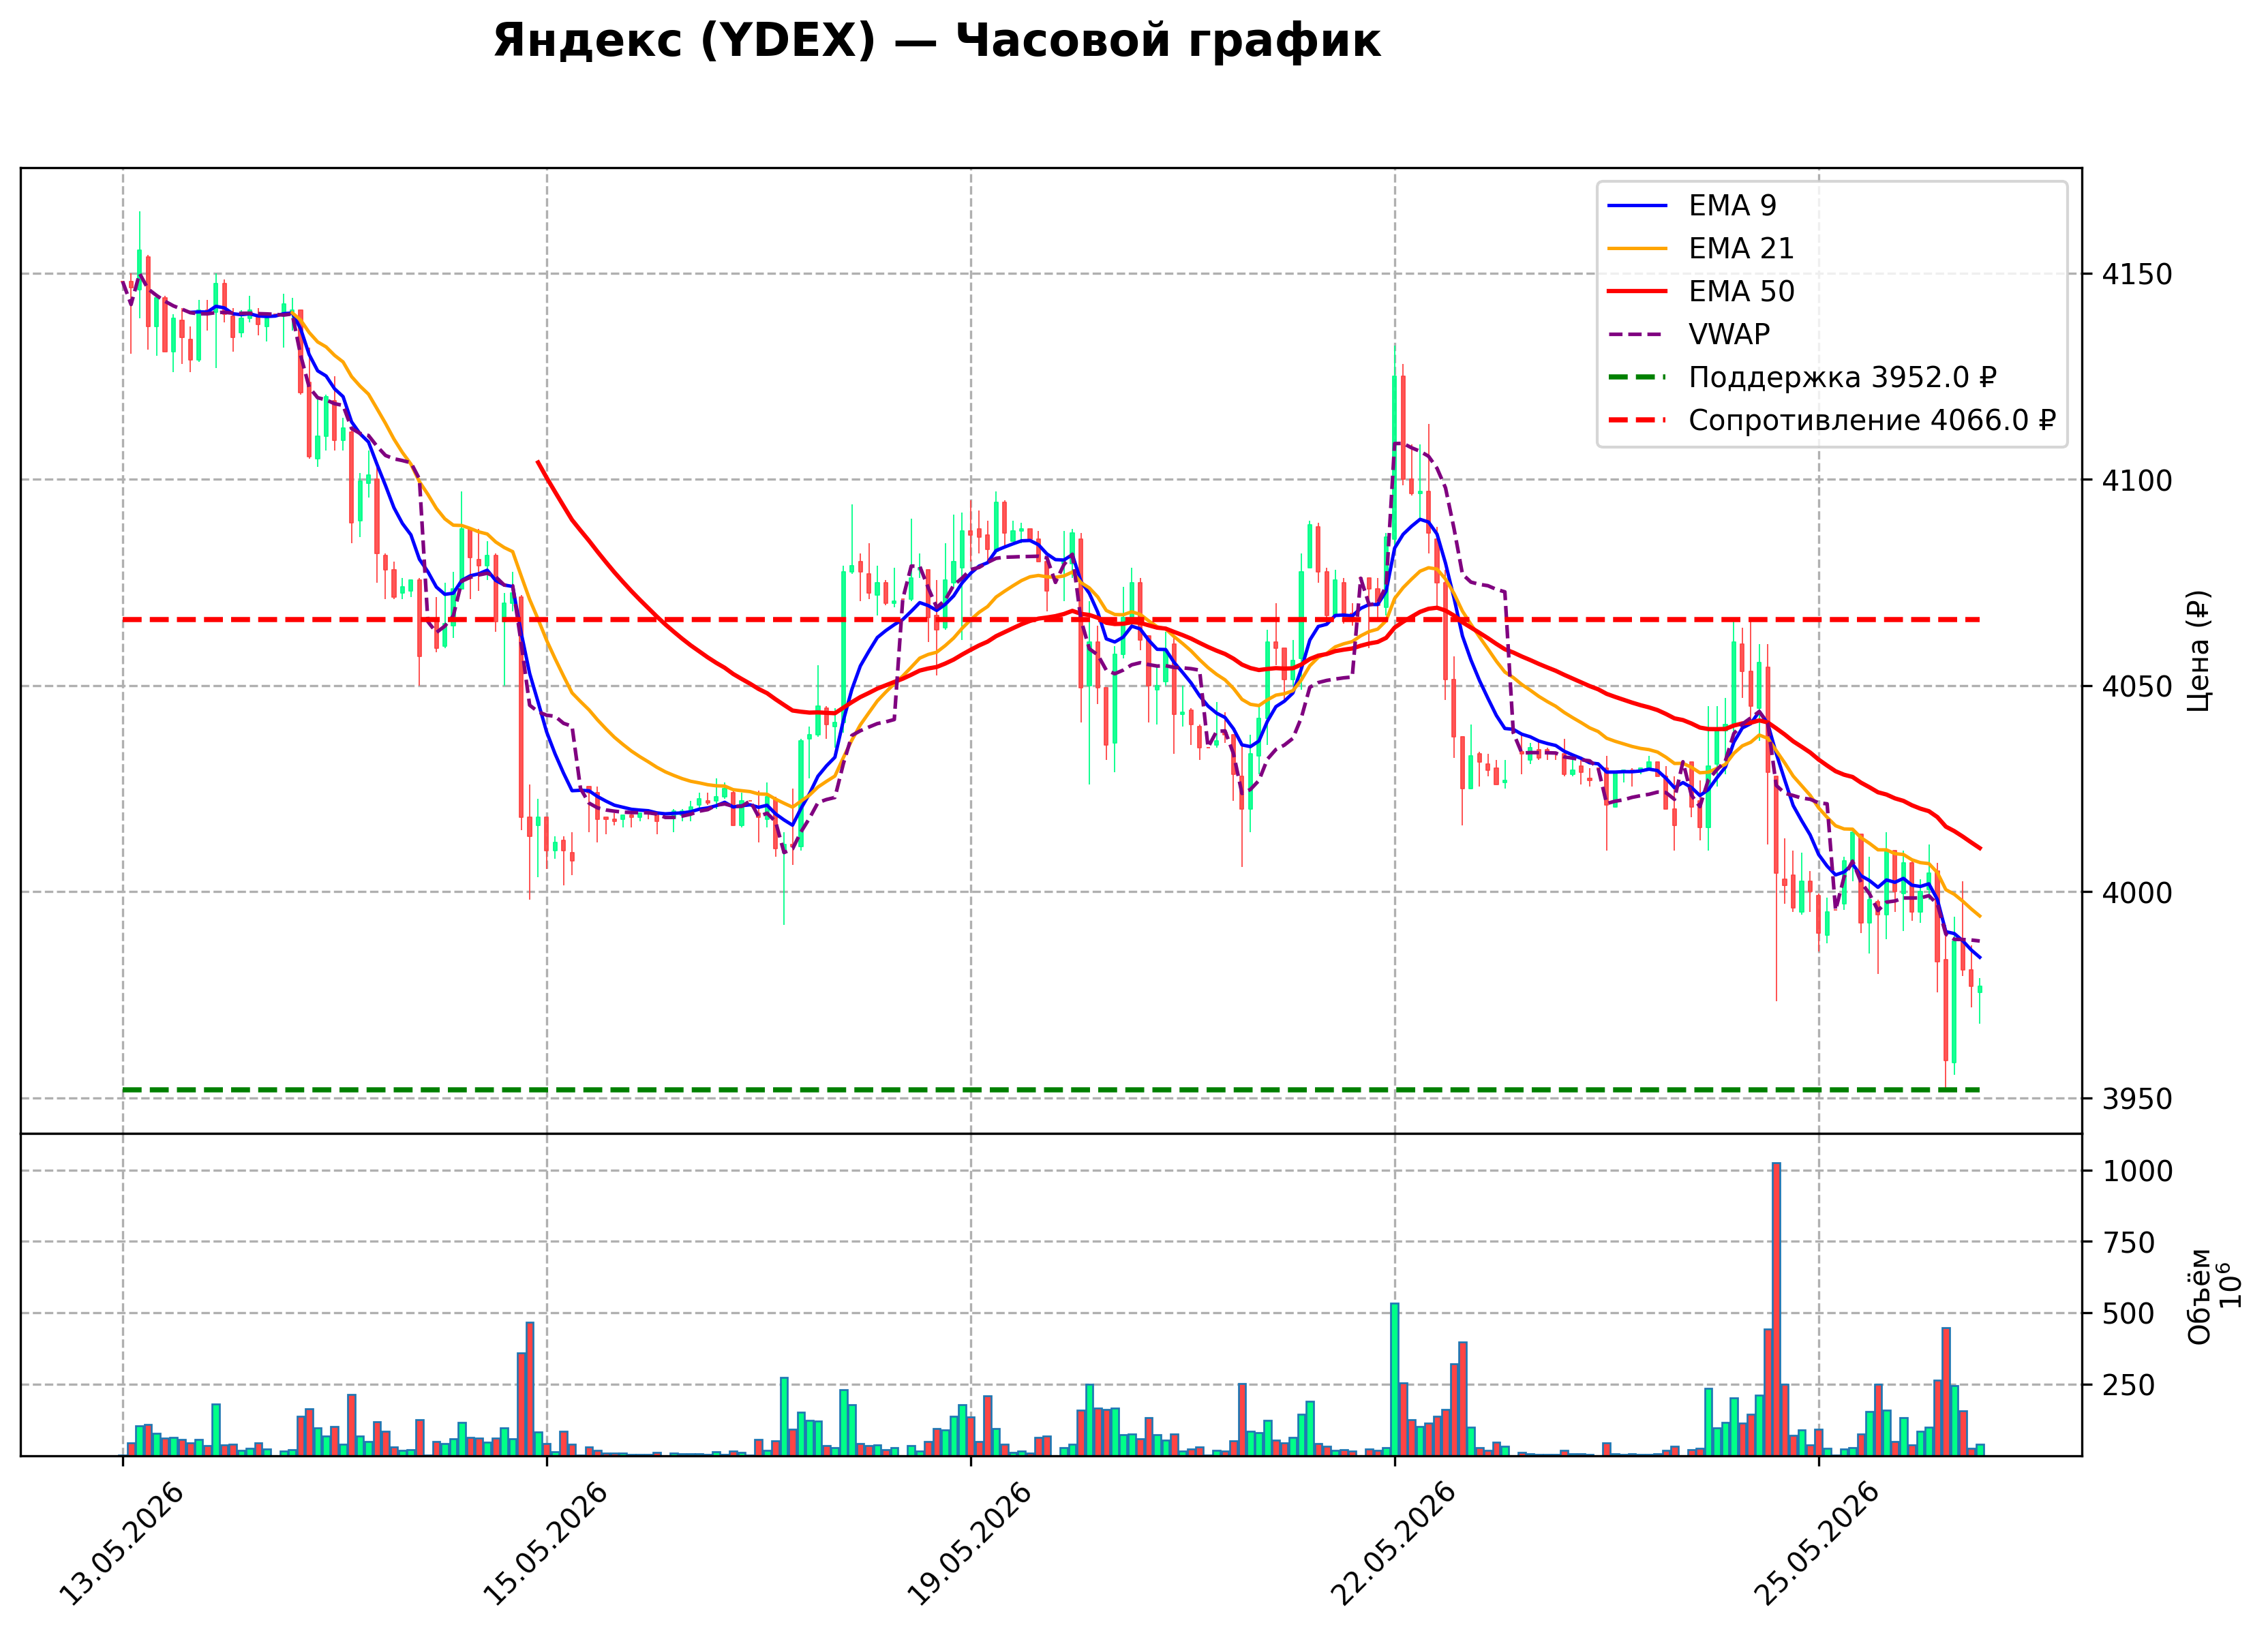Click the chart title 'Яндекс (YDEX) — Часовой график'
The height and width of the screenshot is (1631, 2268).
click(936, 41)
